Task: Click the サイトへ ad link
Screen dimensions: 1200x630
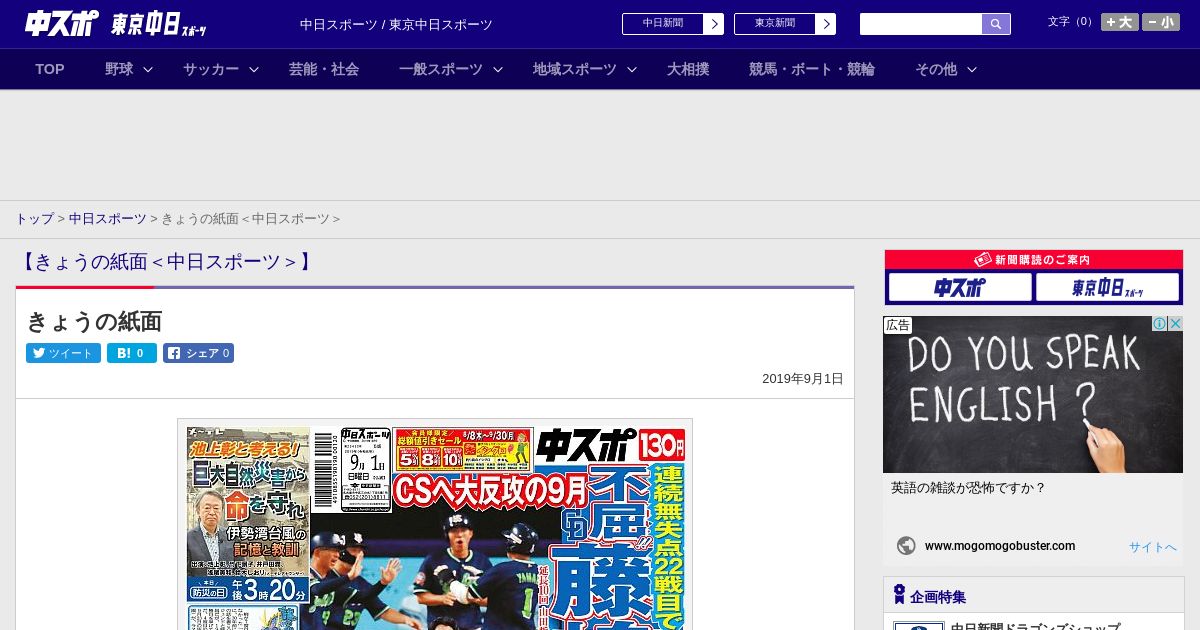Action: click(1153, 547)
